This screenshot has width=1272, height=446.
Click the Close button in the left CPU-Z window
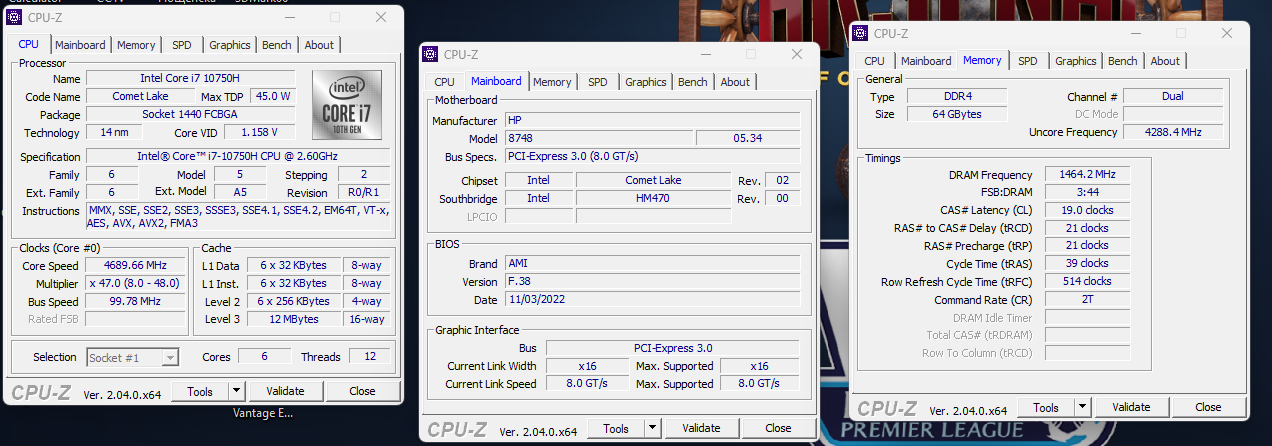tap(362, 391)
